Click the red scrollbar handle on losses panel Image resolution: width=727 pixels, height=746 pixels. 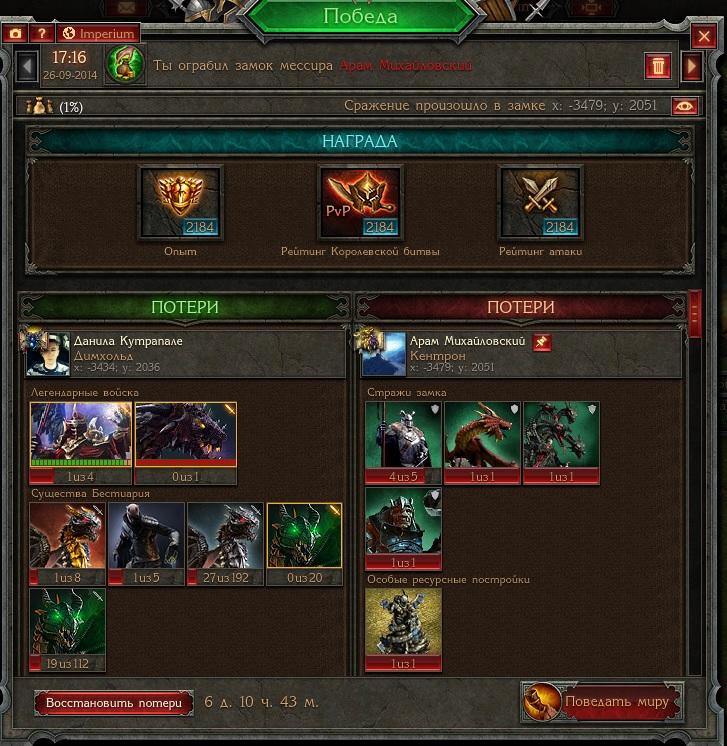pyautogui.click(x=694, y=314)
